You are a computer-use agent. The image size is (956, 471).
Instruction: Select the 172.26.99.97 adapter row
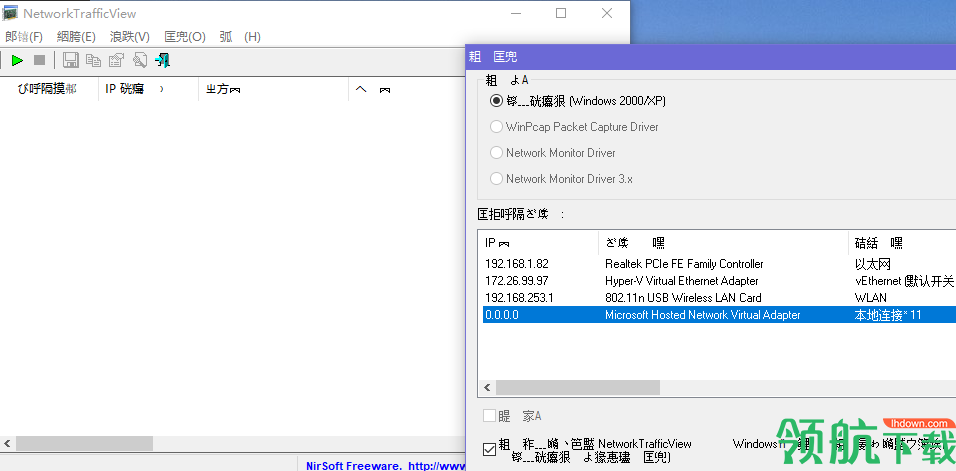(x=719, y=281)
